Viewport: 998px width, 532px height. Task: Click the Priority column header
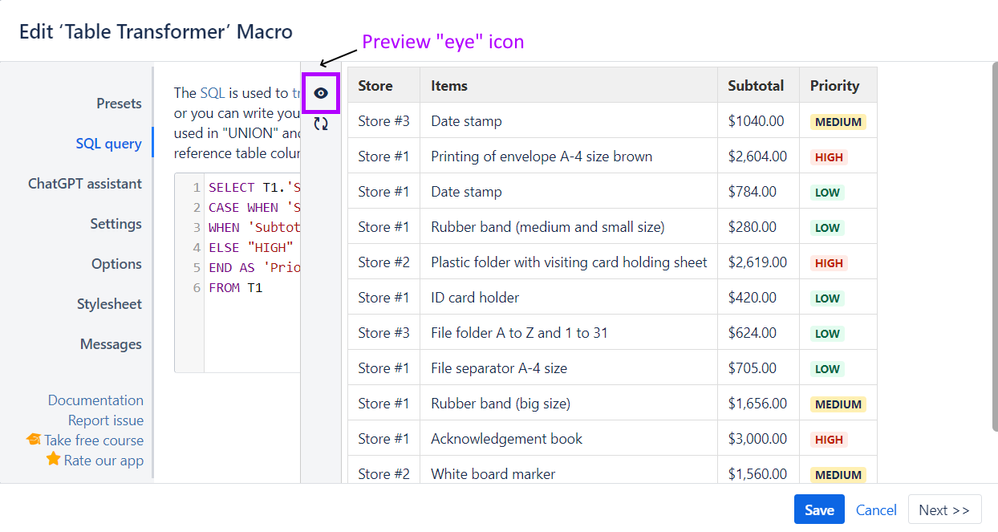point(835,86)
